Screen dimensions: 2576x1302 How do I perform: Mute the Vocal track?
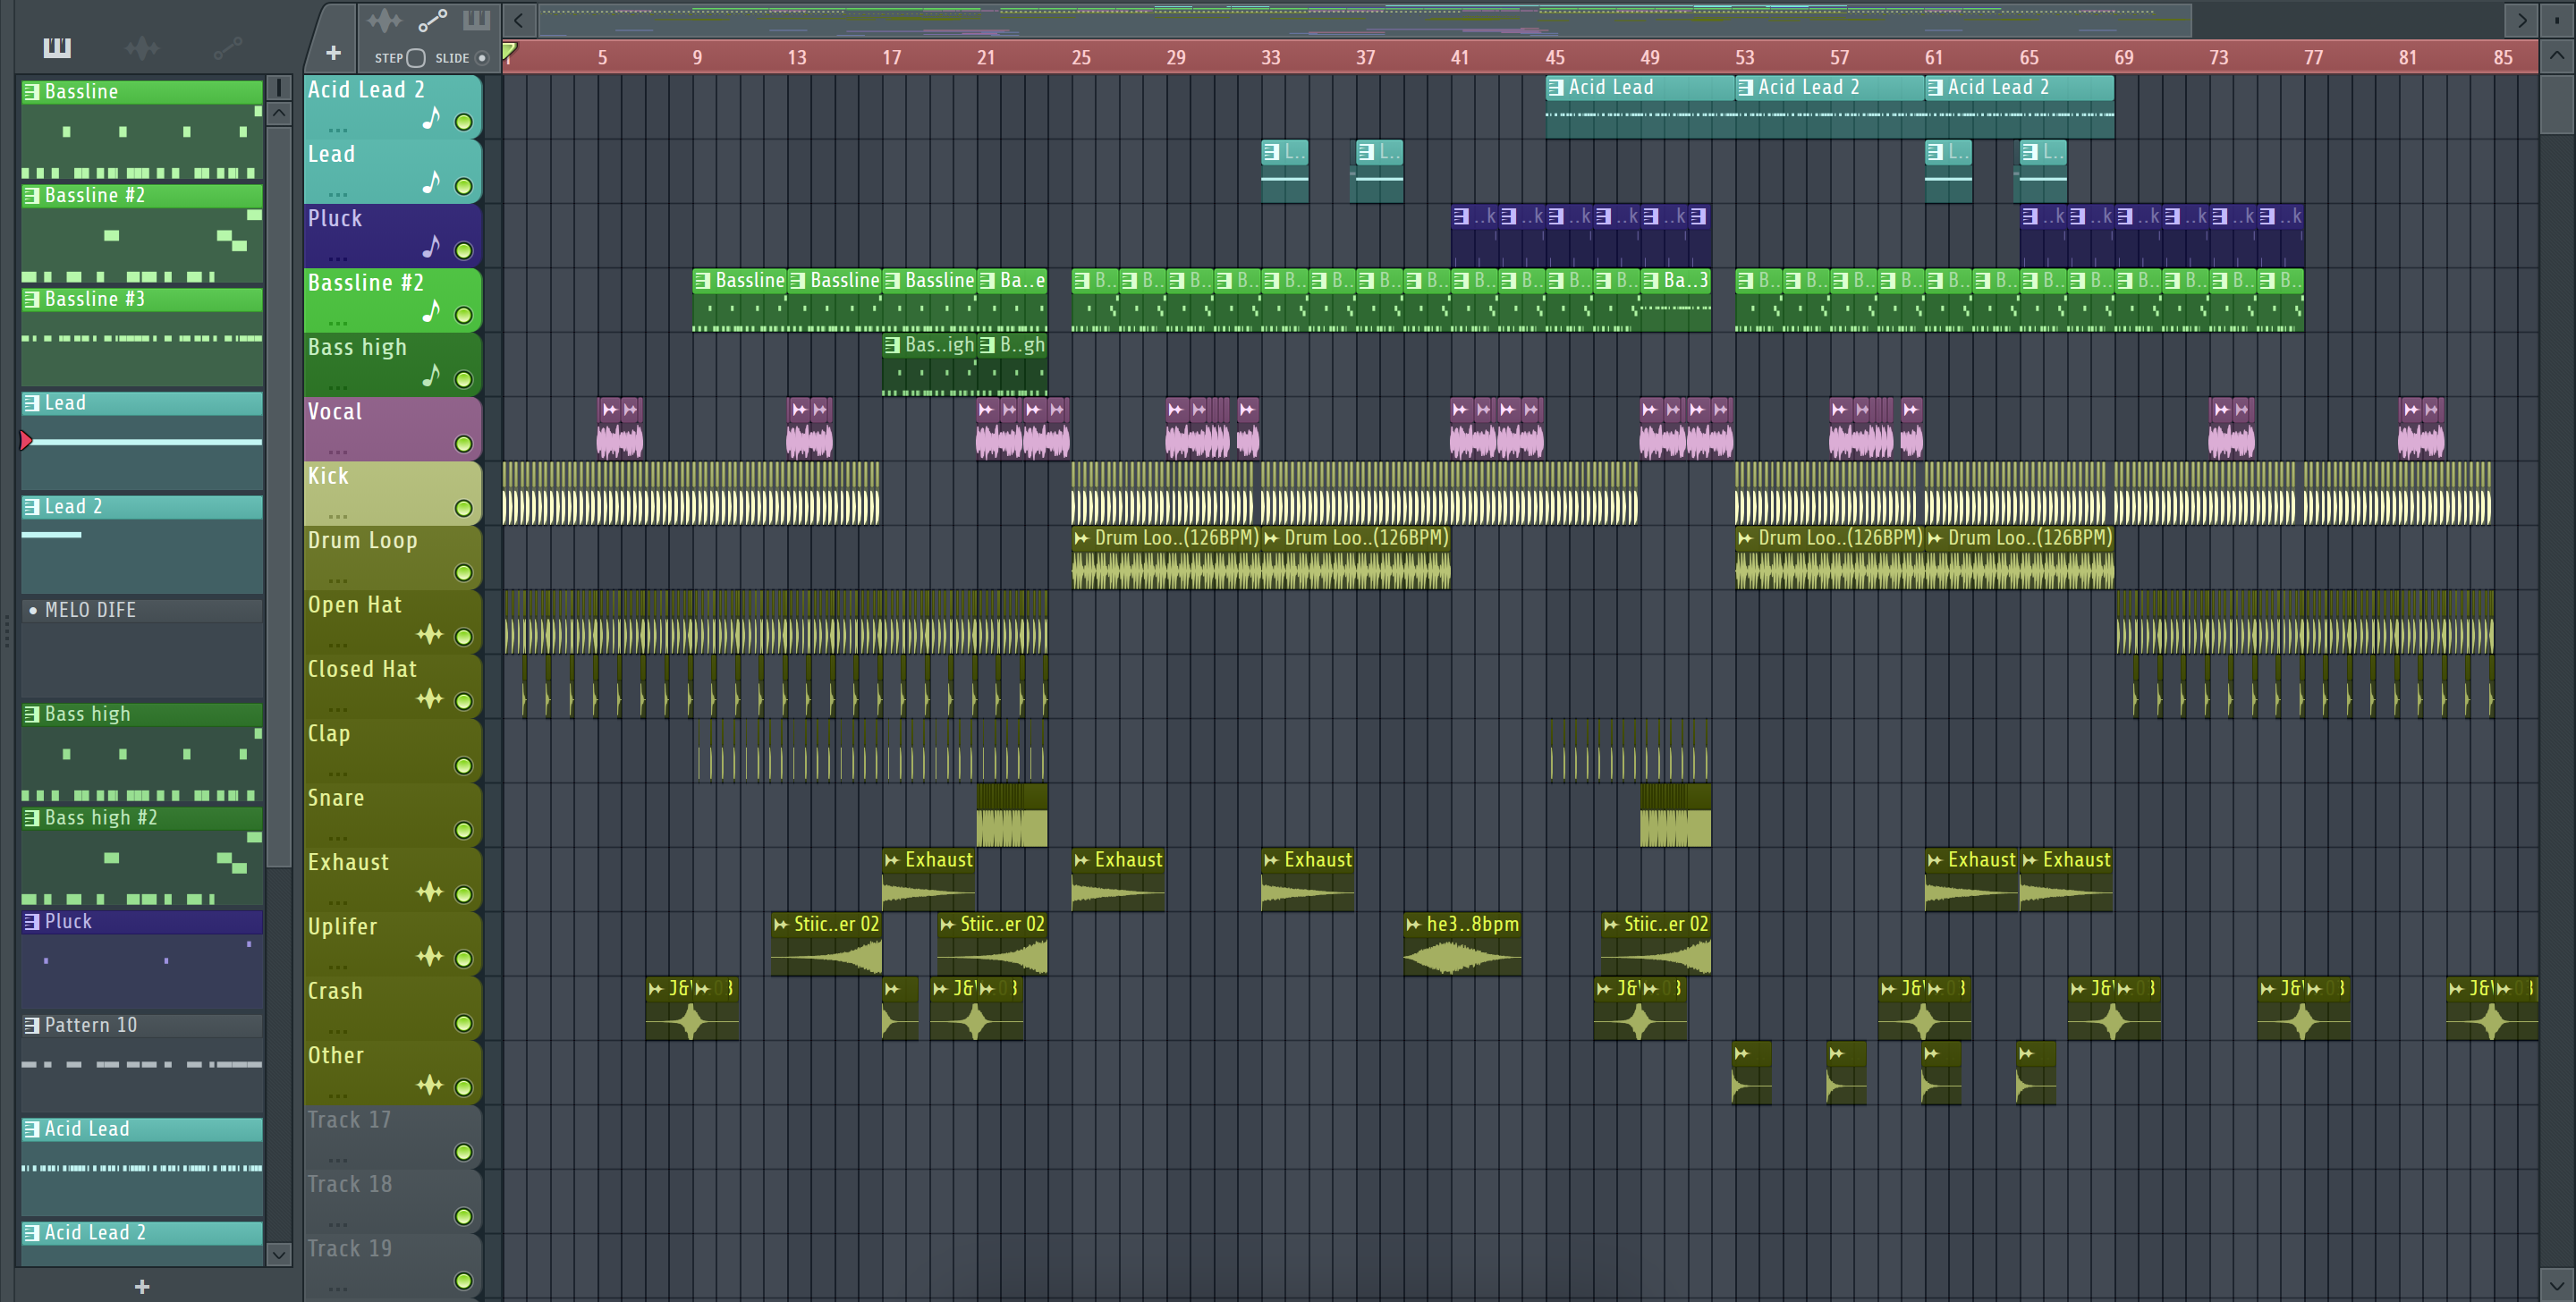point(464,444)
